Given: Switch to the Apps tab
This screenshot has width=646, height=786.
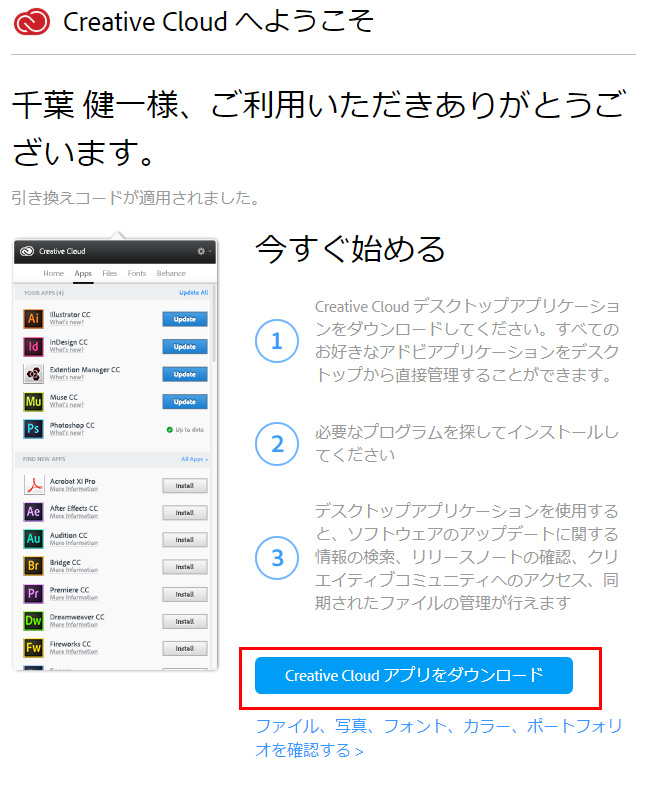Looking at the screenshot, I should click(x=83, y=274).
